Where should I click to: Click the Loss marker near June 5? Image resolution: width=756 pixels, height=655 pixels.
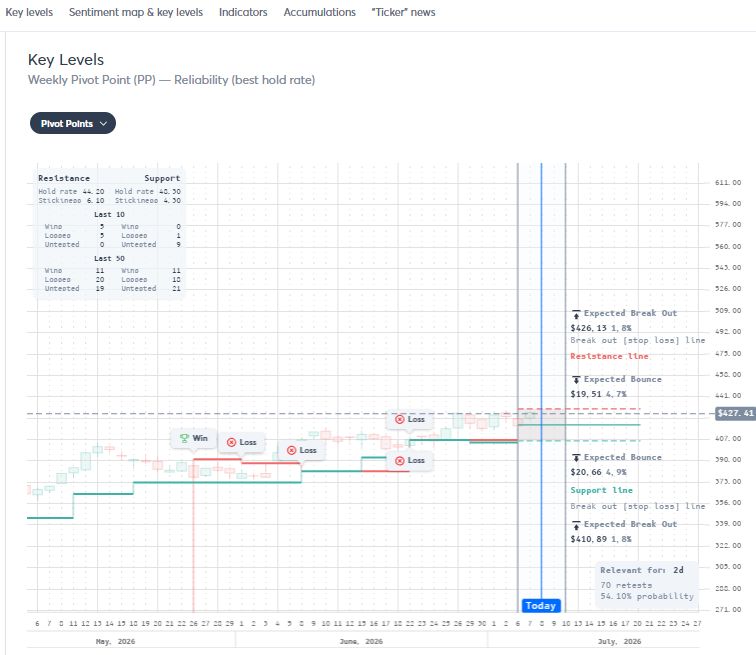point(302,451)
